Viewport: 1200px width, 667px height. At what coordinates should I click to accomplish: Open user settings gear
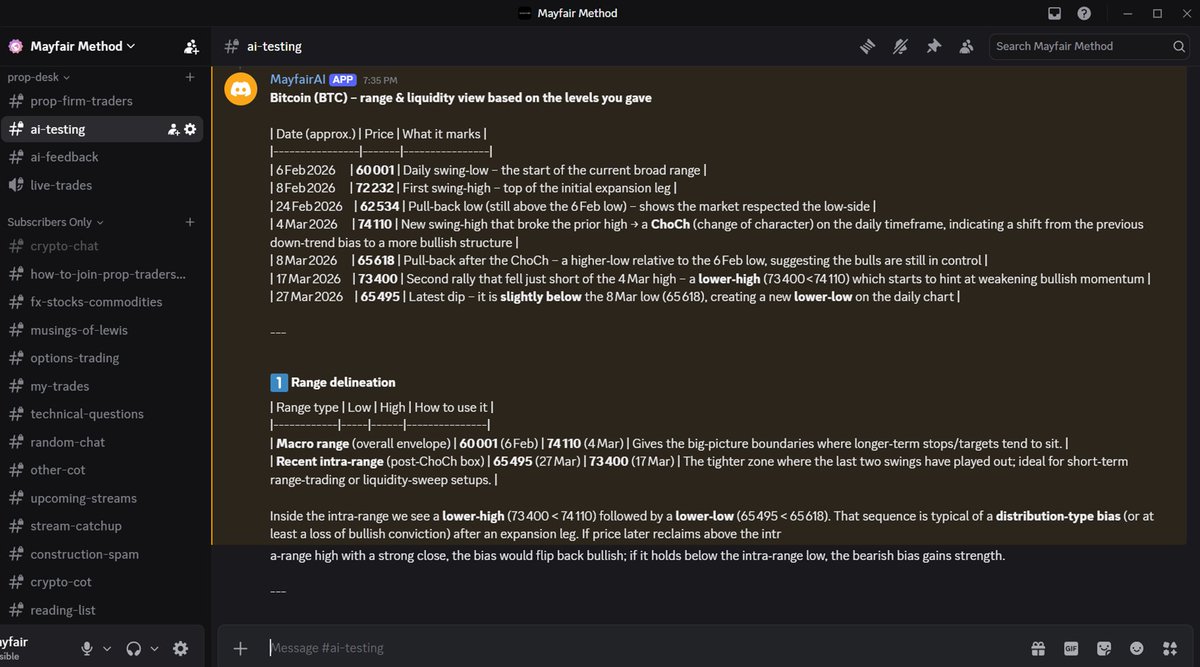point(180,648)
